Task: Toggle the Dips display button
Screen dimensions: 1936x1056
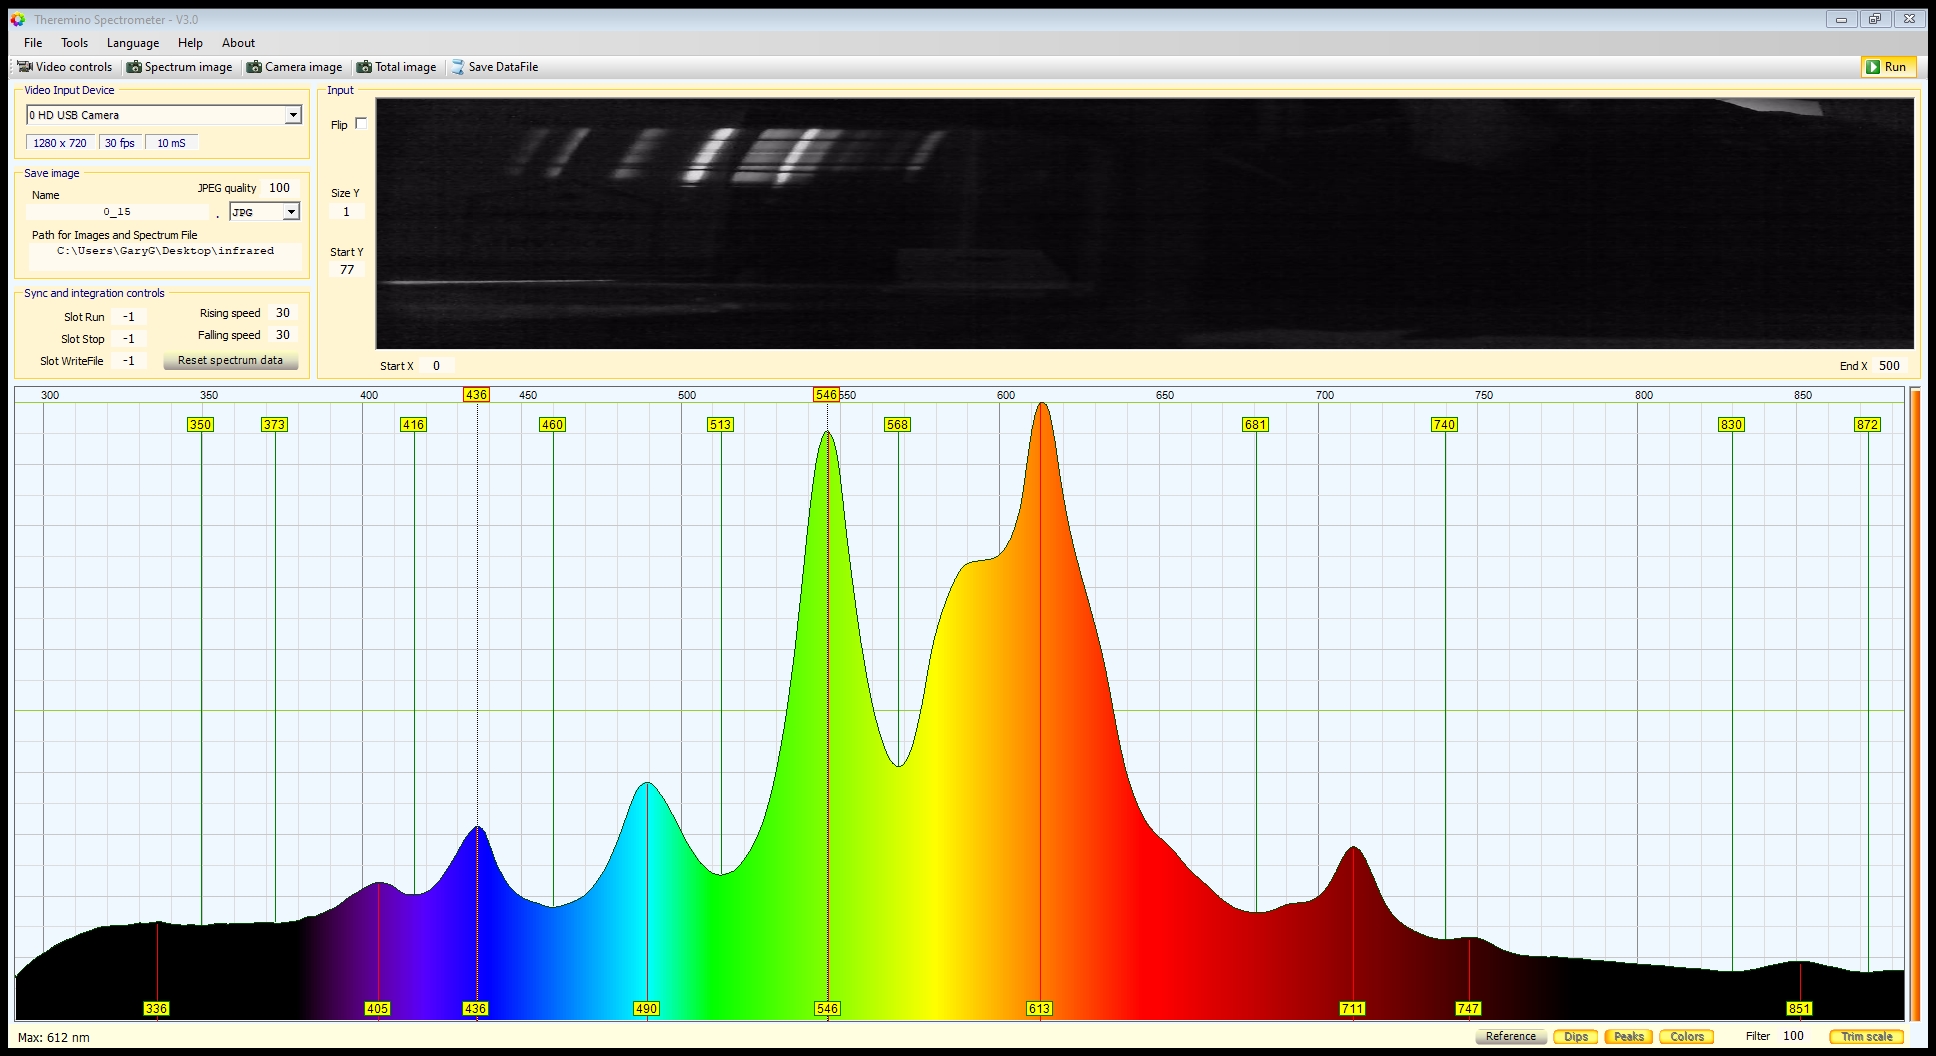Action: pyautogui.click(x=1575, y=1036)
